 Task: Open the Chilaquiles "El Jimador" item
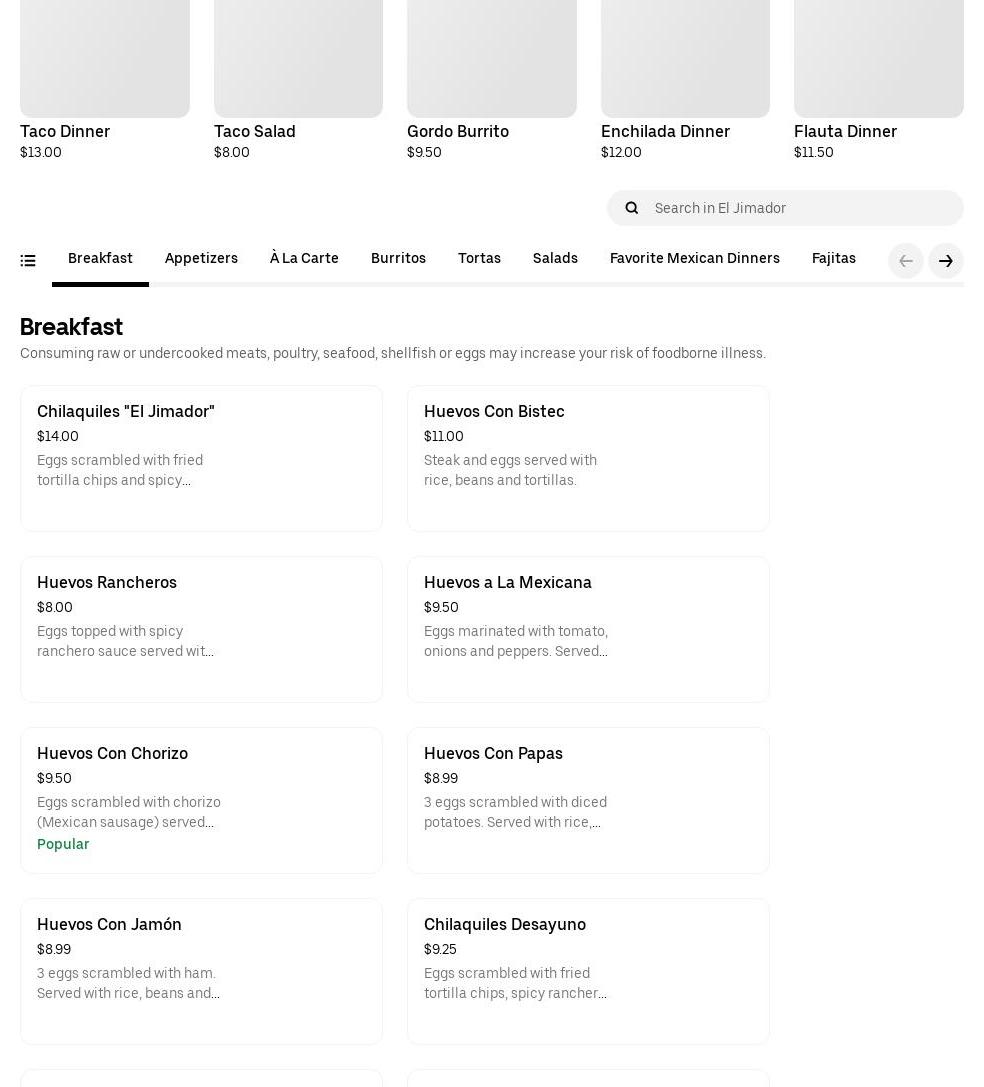click(x=201, y=458)
